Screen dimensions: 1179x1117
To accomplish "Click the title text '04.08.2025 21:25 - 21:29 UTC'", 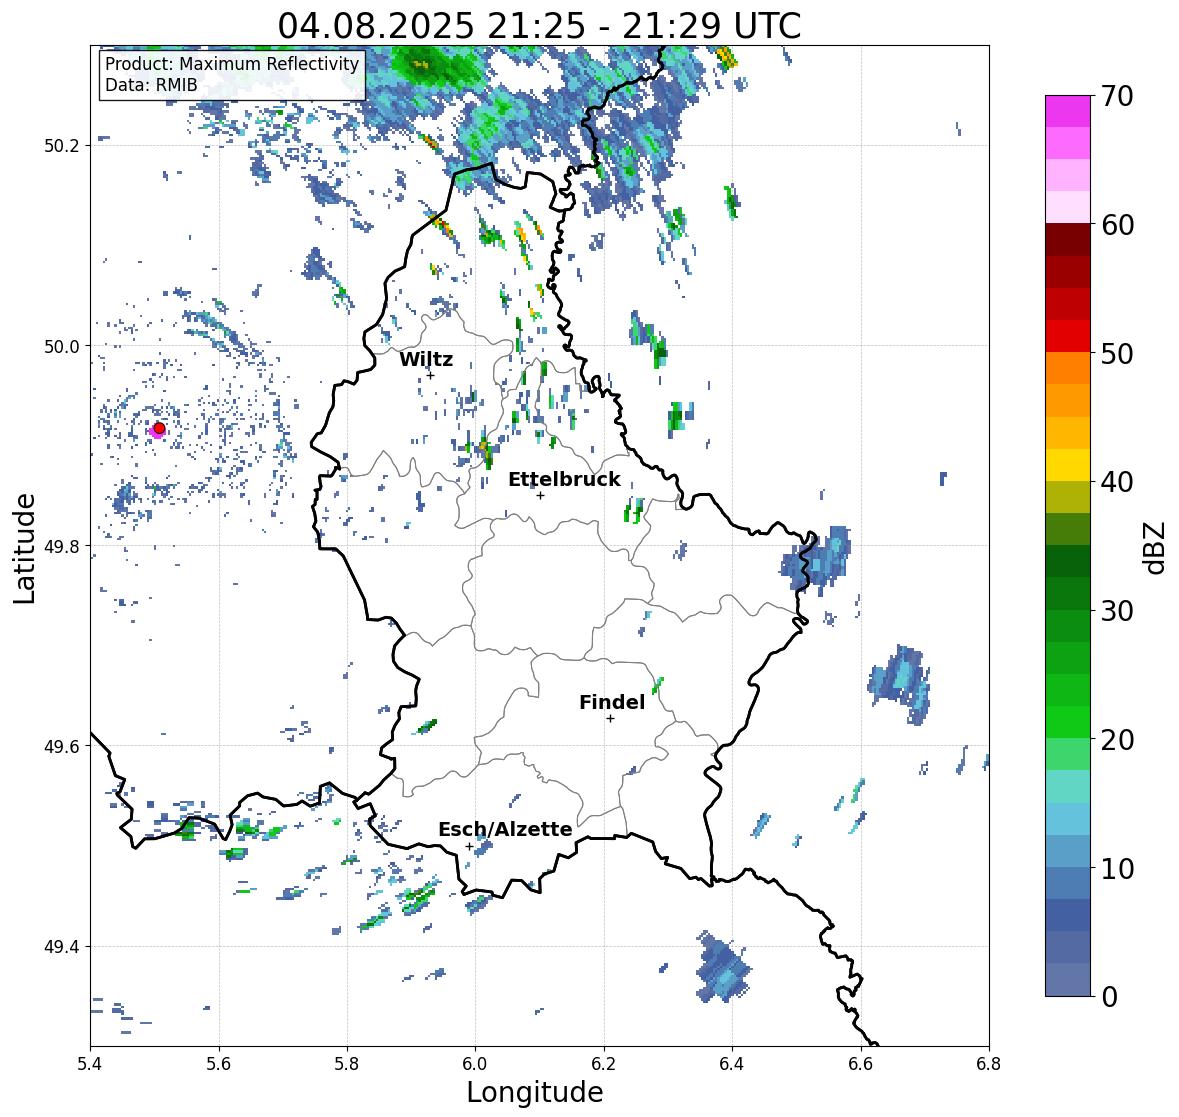I will coord(539,26).
